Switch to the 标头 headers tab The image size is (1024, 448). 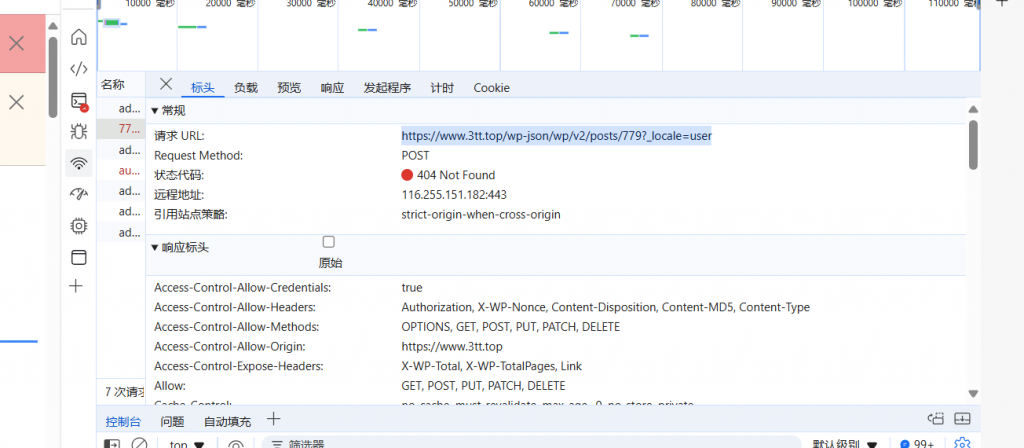[202, 88]
